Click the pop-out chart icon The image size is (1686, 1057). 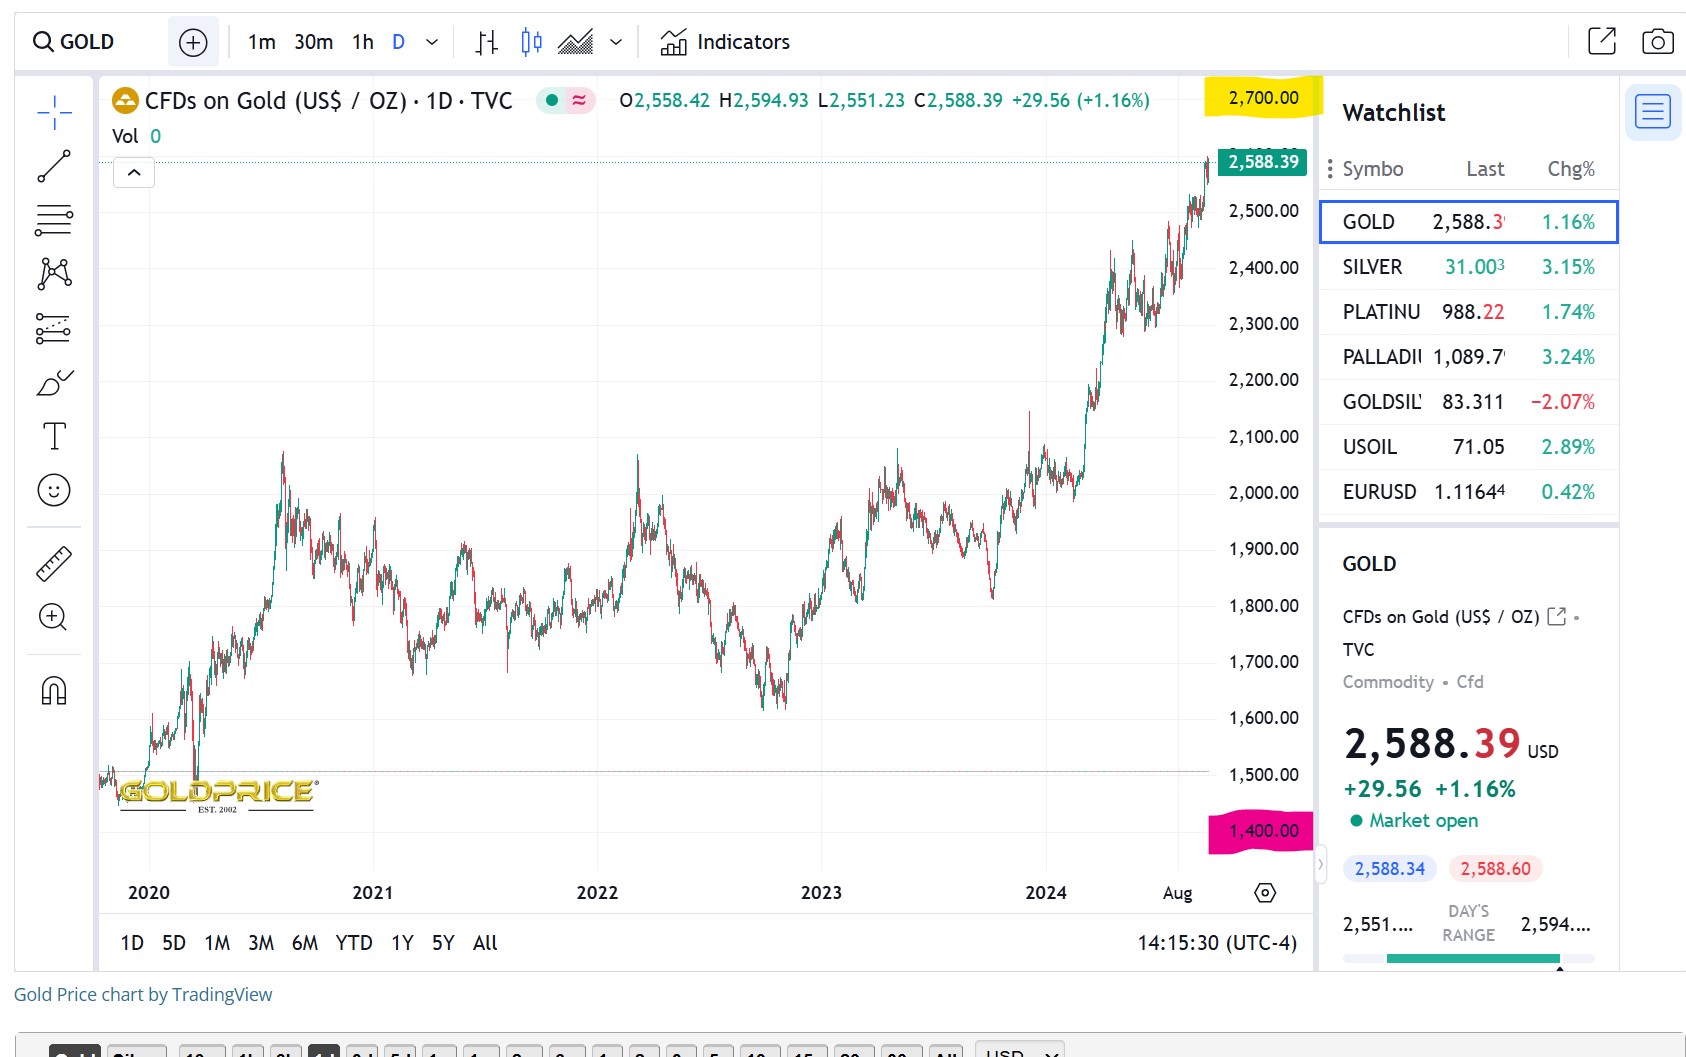(1602, 41)
